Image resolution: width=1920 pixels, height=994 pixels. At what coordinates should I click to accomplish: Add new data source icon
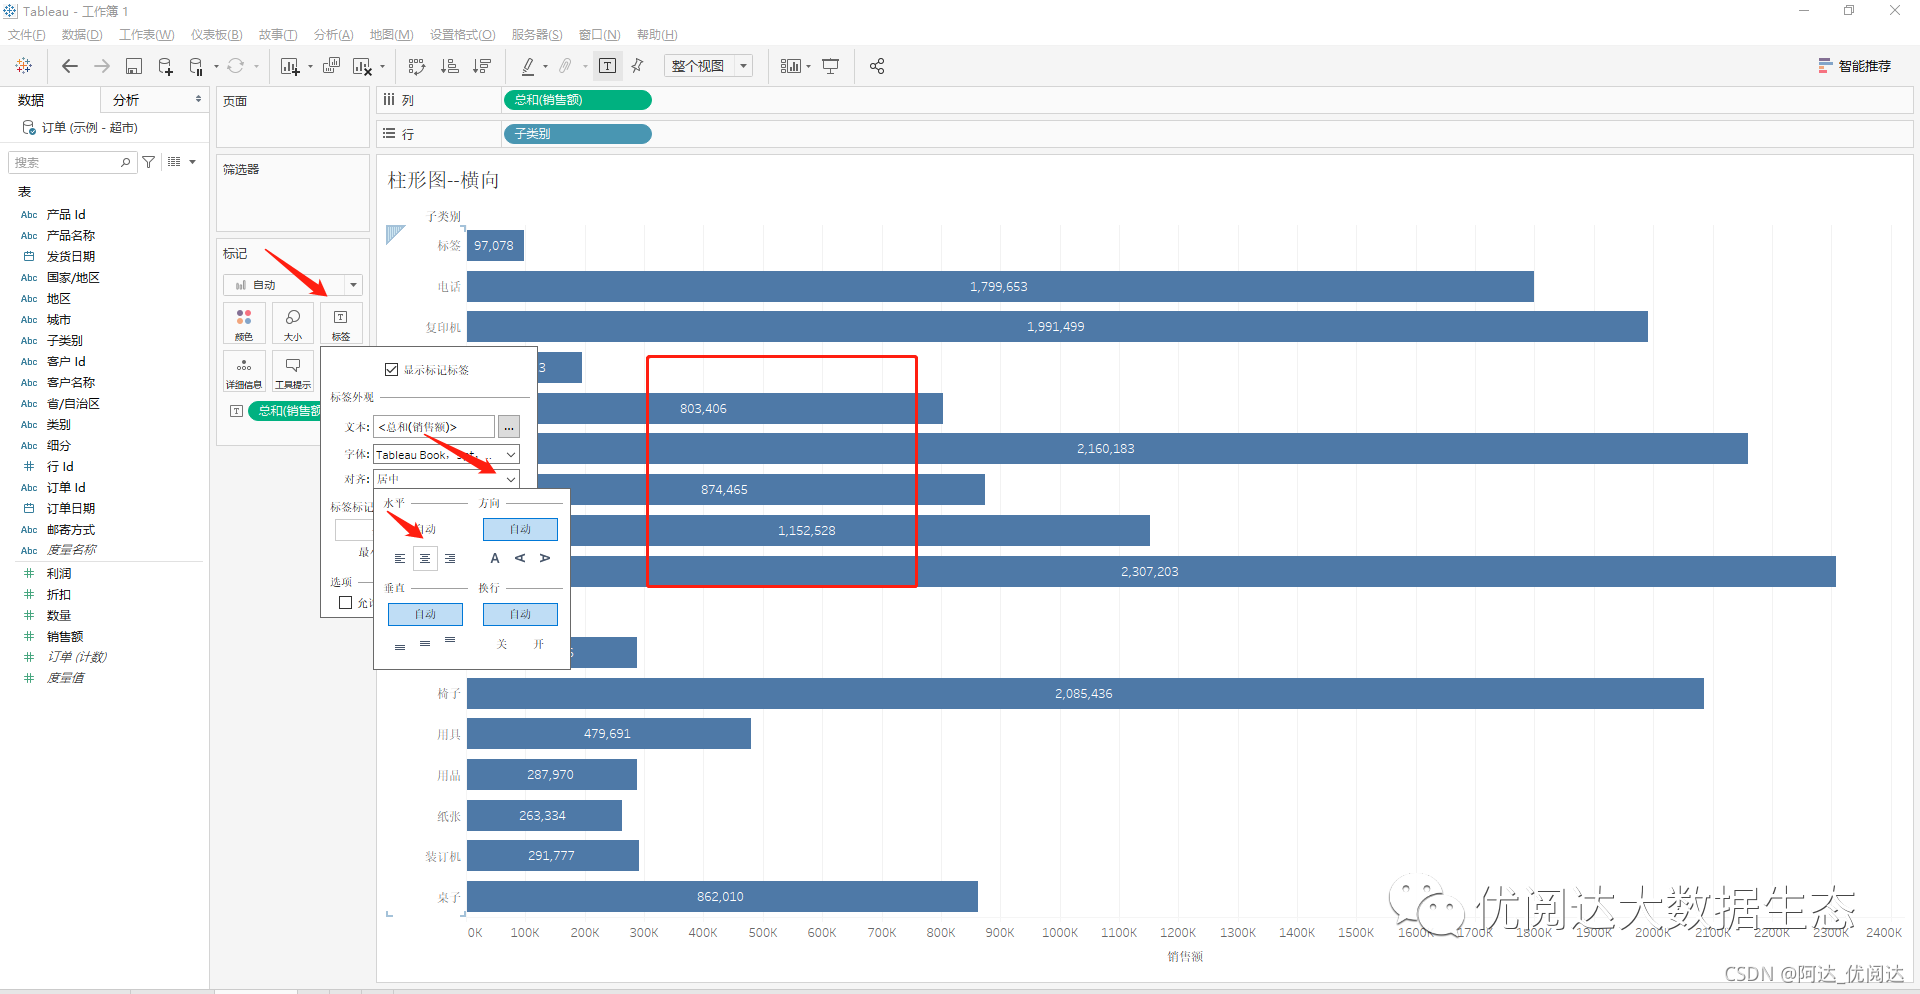166,66
